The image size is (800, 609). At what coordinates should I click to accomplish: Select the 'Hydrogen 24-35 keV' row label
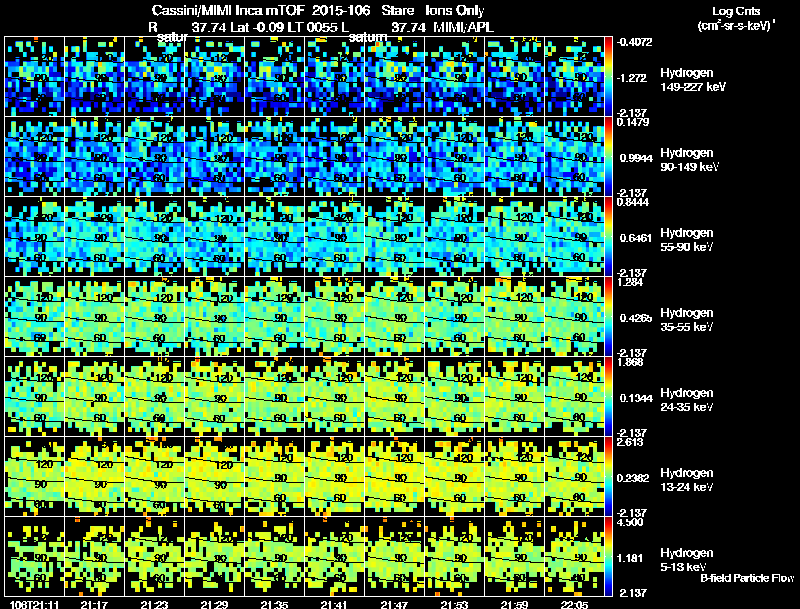687,400
